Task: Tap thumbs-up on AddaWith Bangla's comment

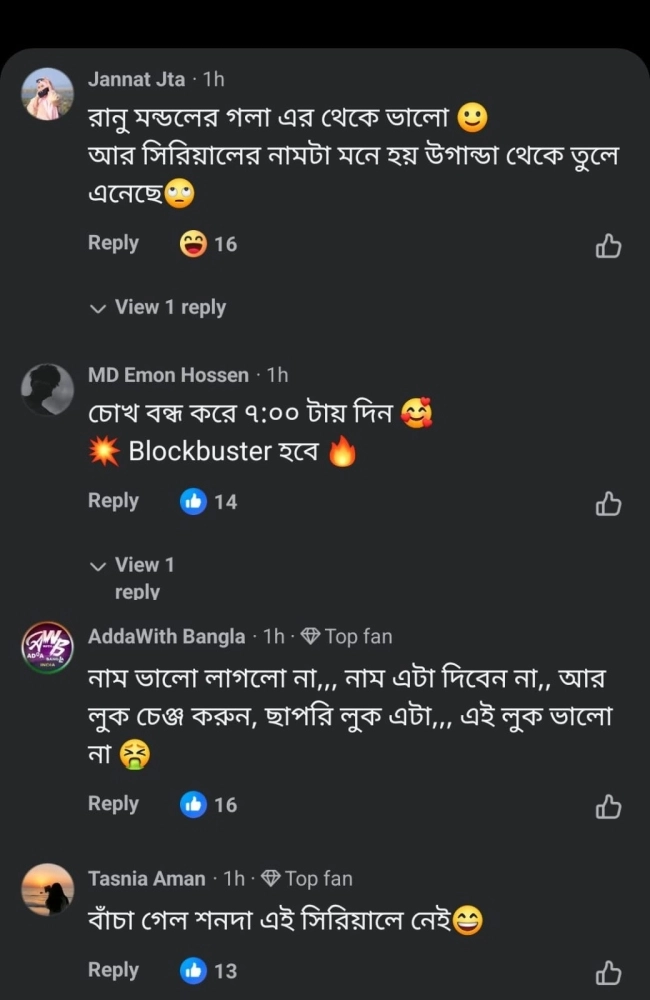Action: tap(608, 806)
